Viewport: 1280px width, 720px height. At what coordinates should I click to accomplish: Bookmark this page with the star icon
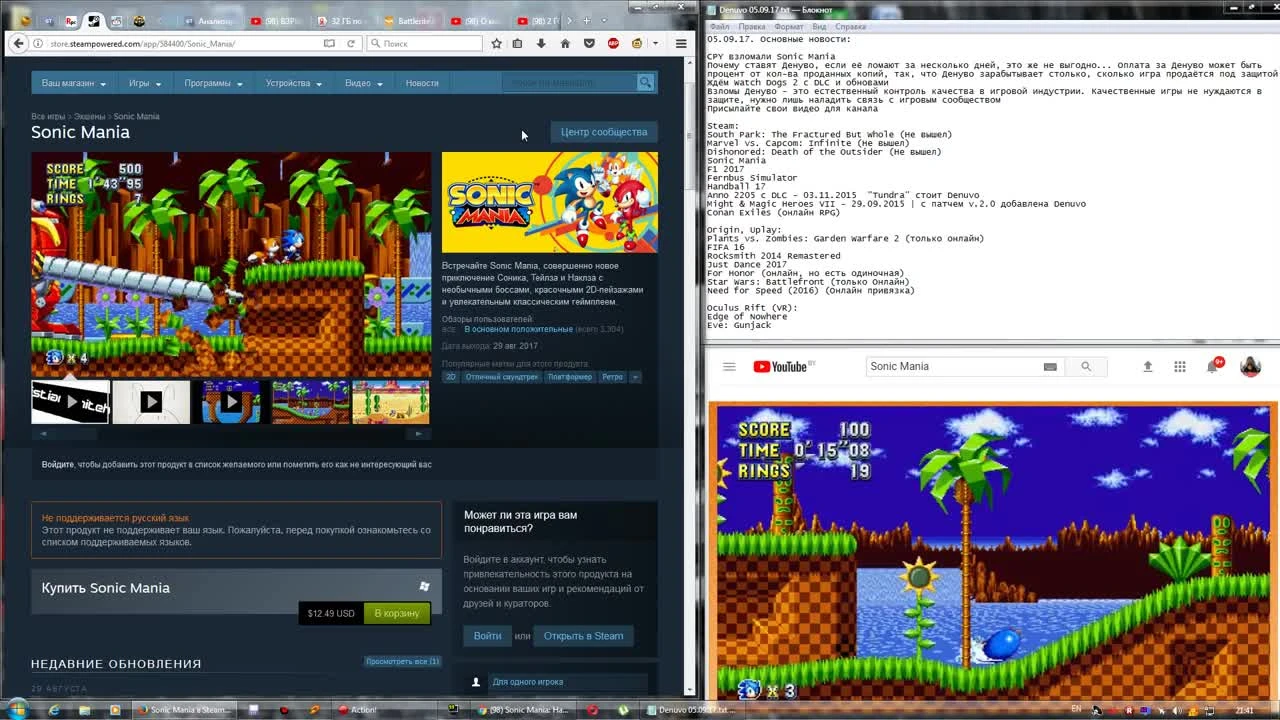tap(497, 44)
